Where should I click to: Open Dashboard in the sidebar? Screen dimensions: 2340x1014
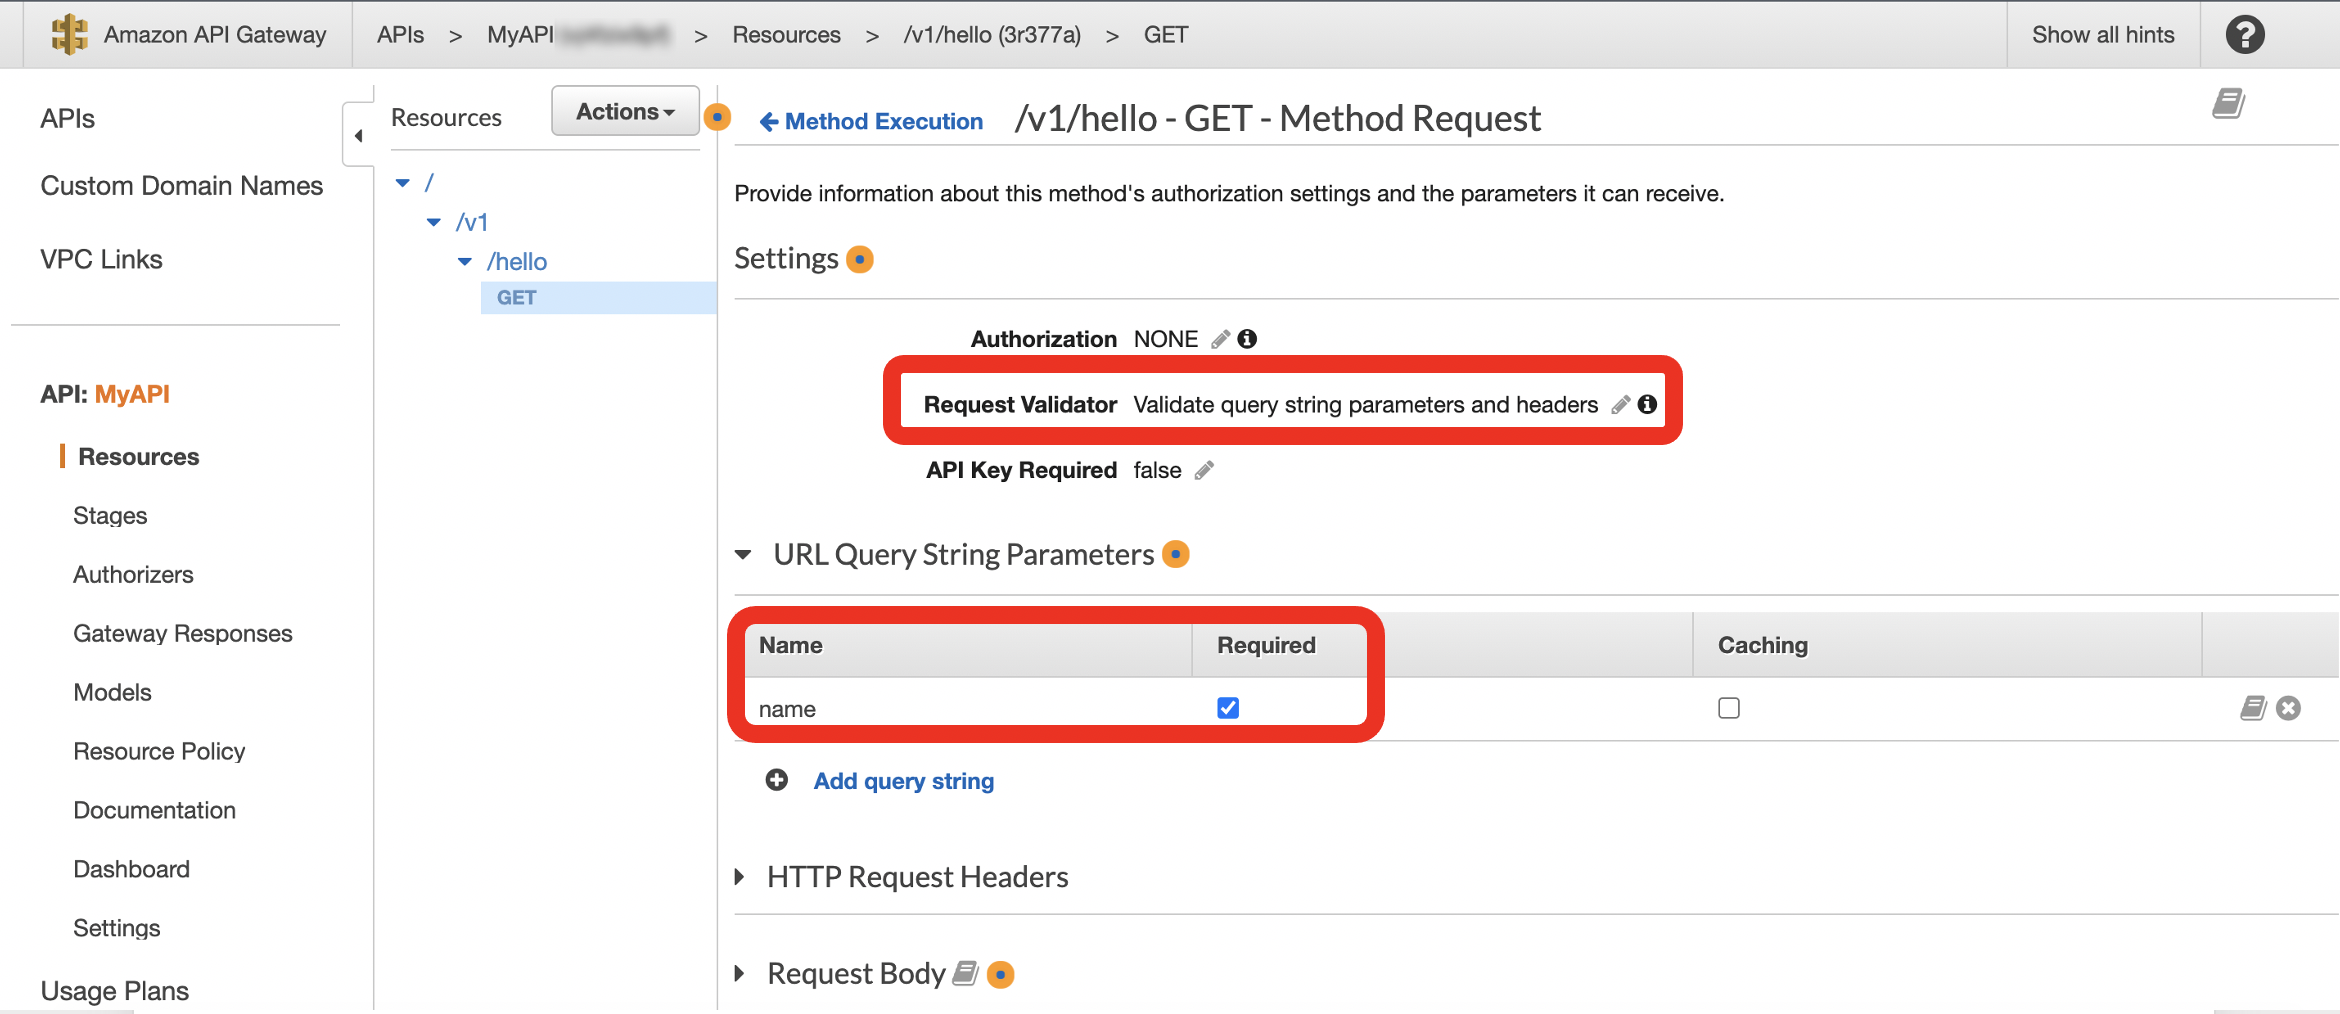tap(131, 870)
